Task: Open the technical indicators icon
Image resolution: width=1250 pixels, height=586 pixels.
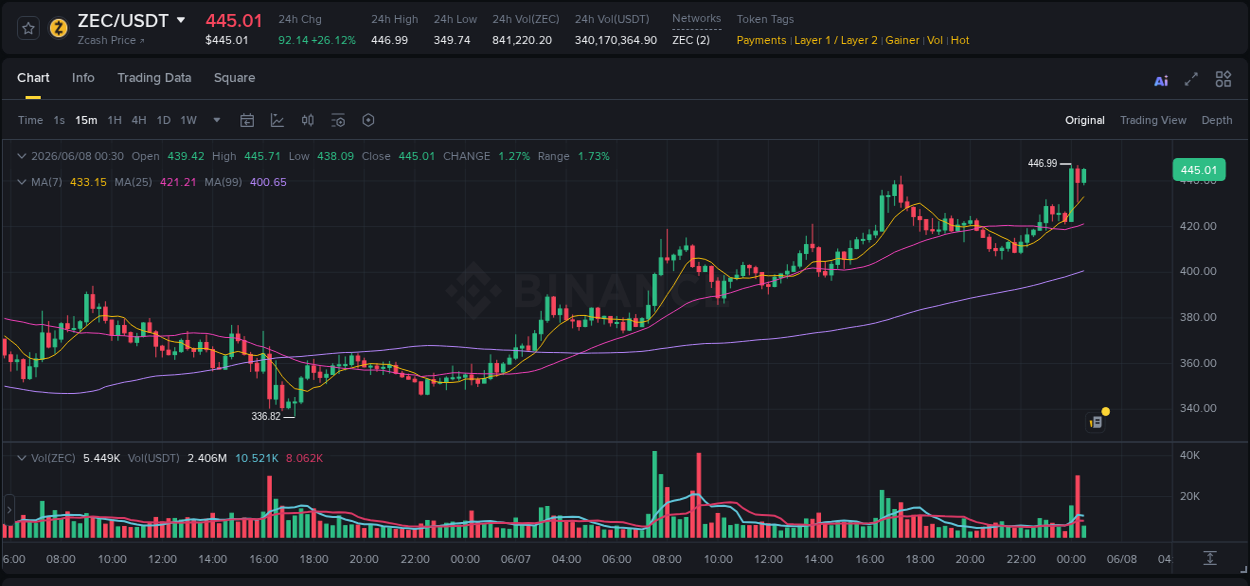Action: 277,120
